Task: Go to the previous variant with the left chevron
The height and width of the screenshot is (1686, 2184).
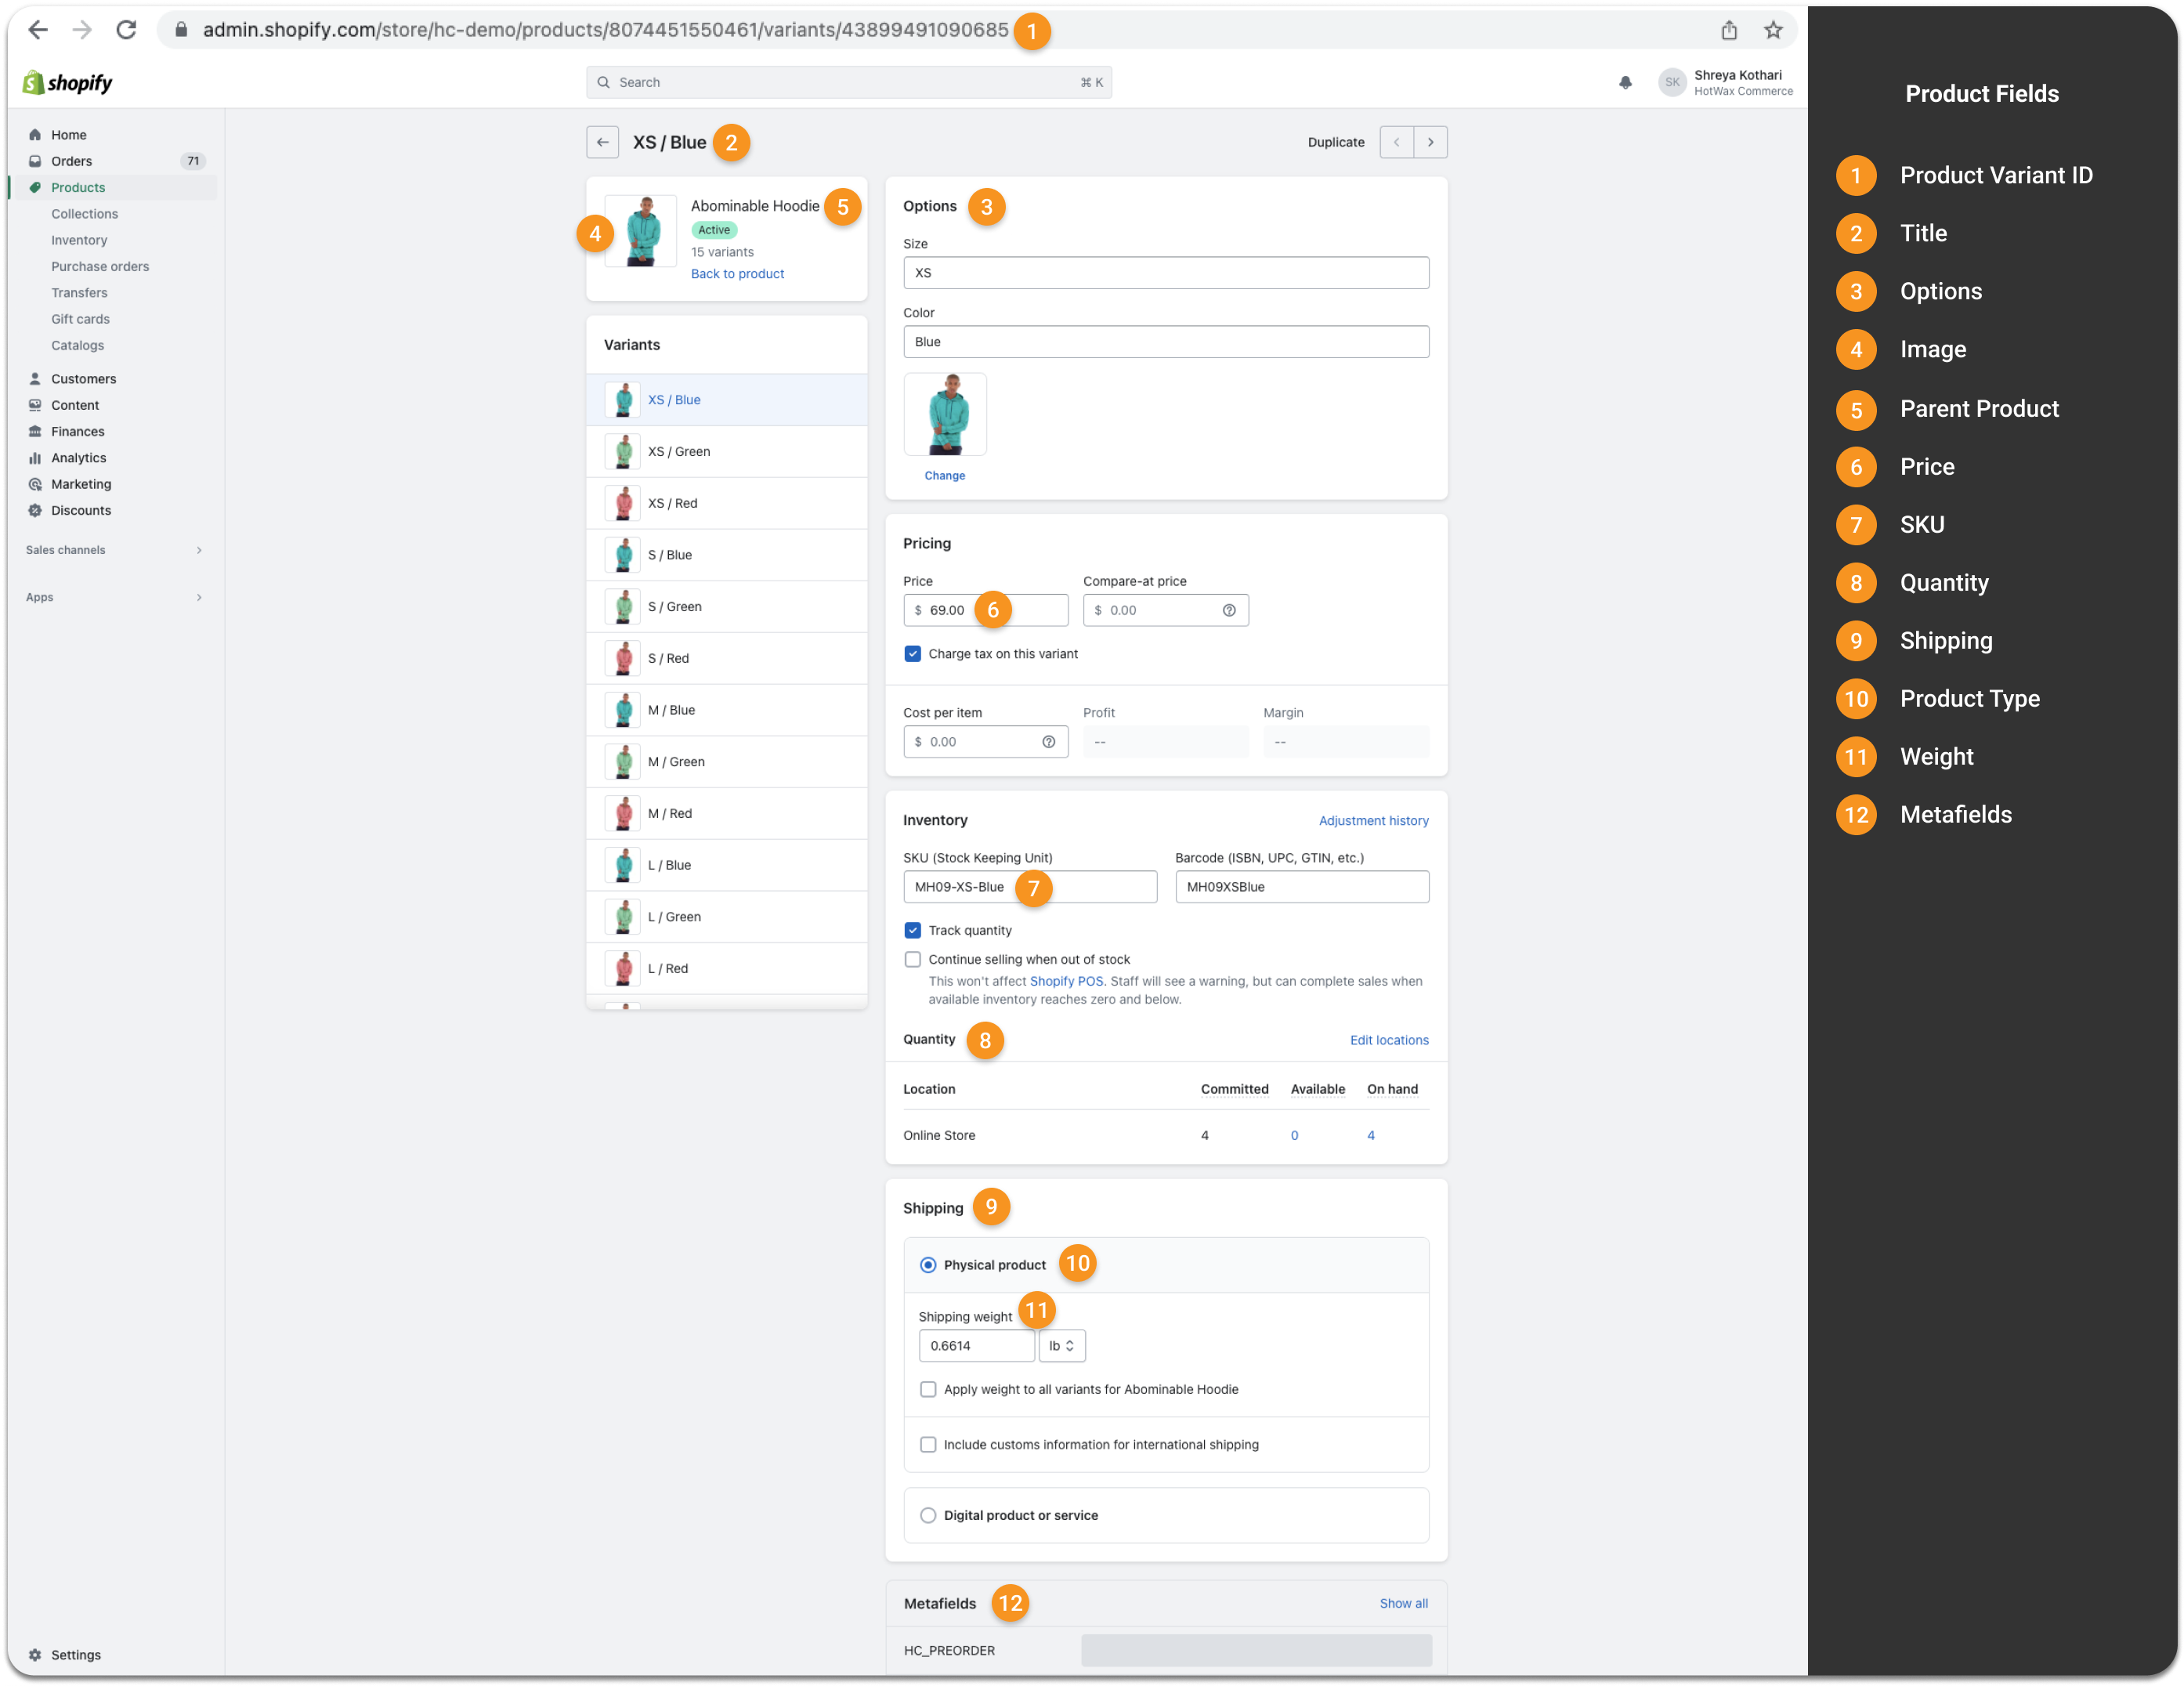Action: [1396, 142]
